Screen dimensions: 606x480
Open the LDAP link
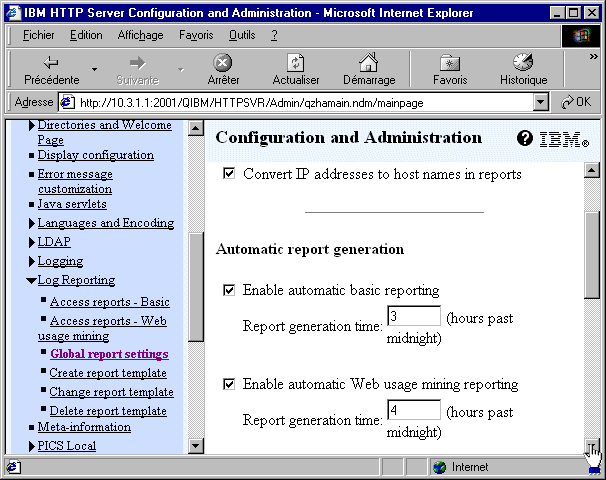(54, 242)
